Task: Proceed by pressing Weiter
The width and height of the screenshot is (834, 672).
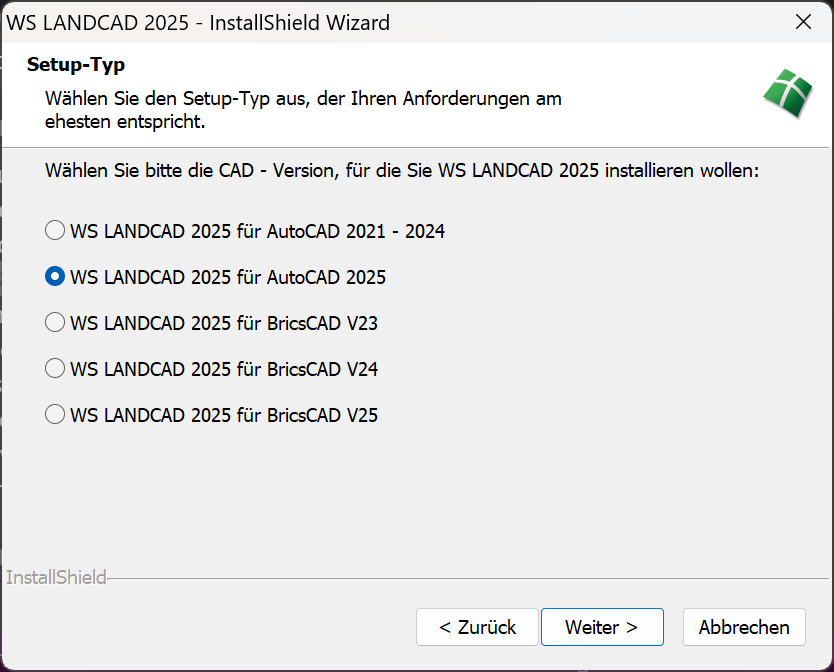Action: coord(601,627)
